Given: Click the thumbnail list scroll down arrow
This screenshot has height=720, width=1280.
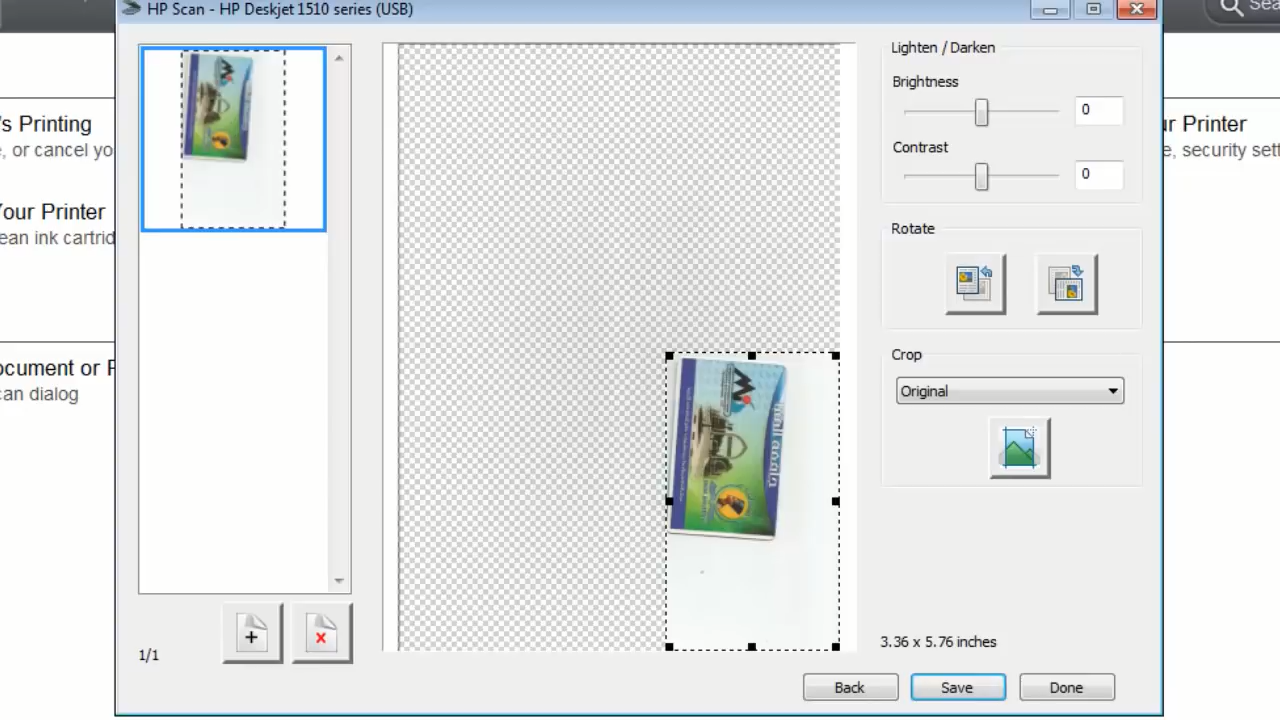Looking at the screenshot, I should (339, 581).
